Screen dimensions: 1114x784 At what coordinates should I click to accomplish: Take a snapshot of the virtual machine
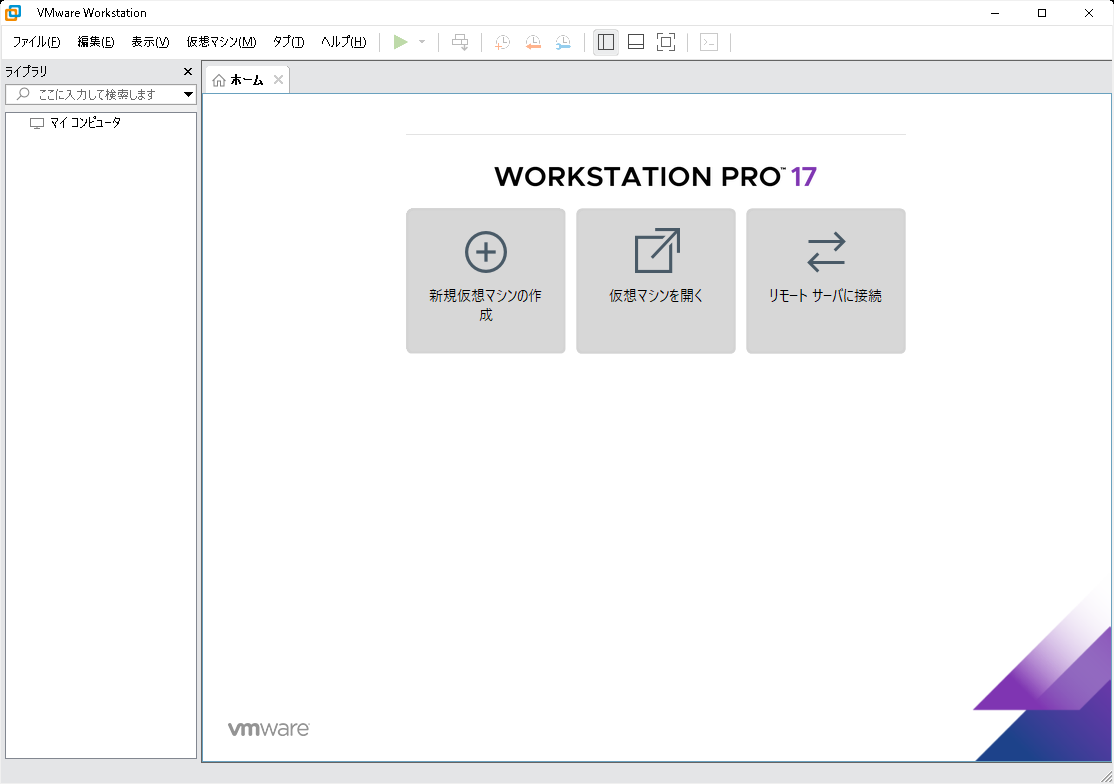502,41
